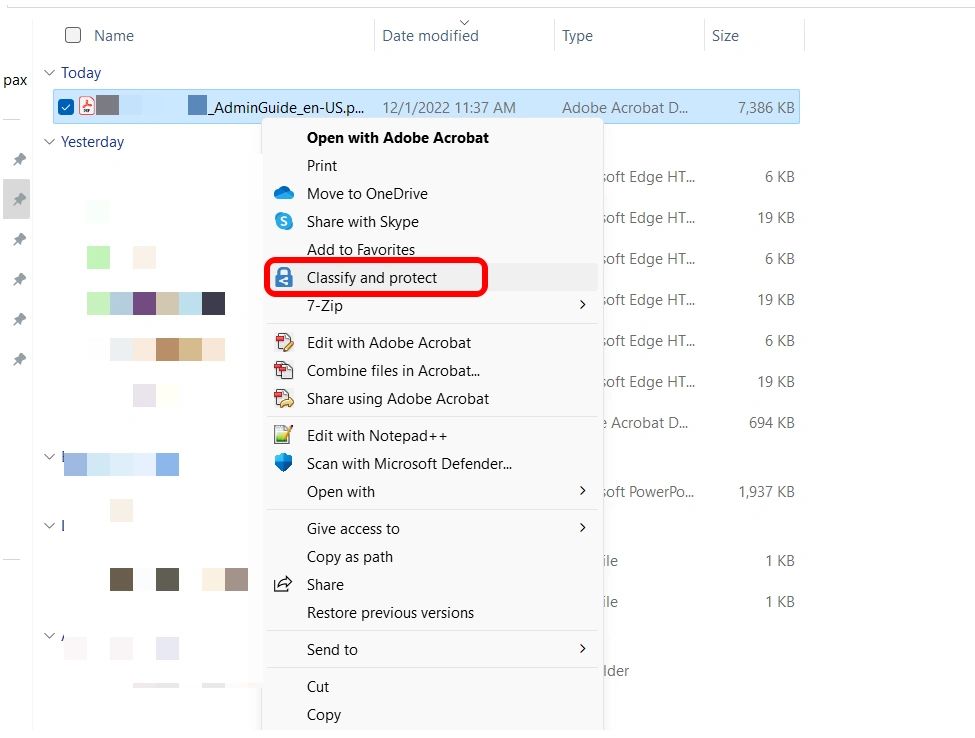Click the Edit with Adobe Acrobat icon
This screenshot has height=738, width=975.
tap(284, 342)
